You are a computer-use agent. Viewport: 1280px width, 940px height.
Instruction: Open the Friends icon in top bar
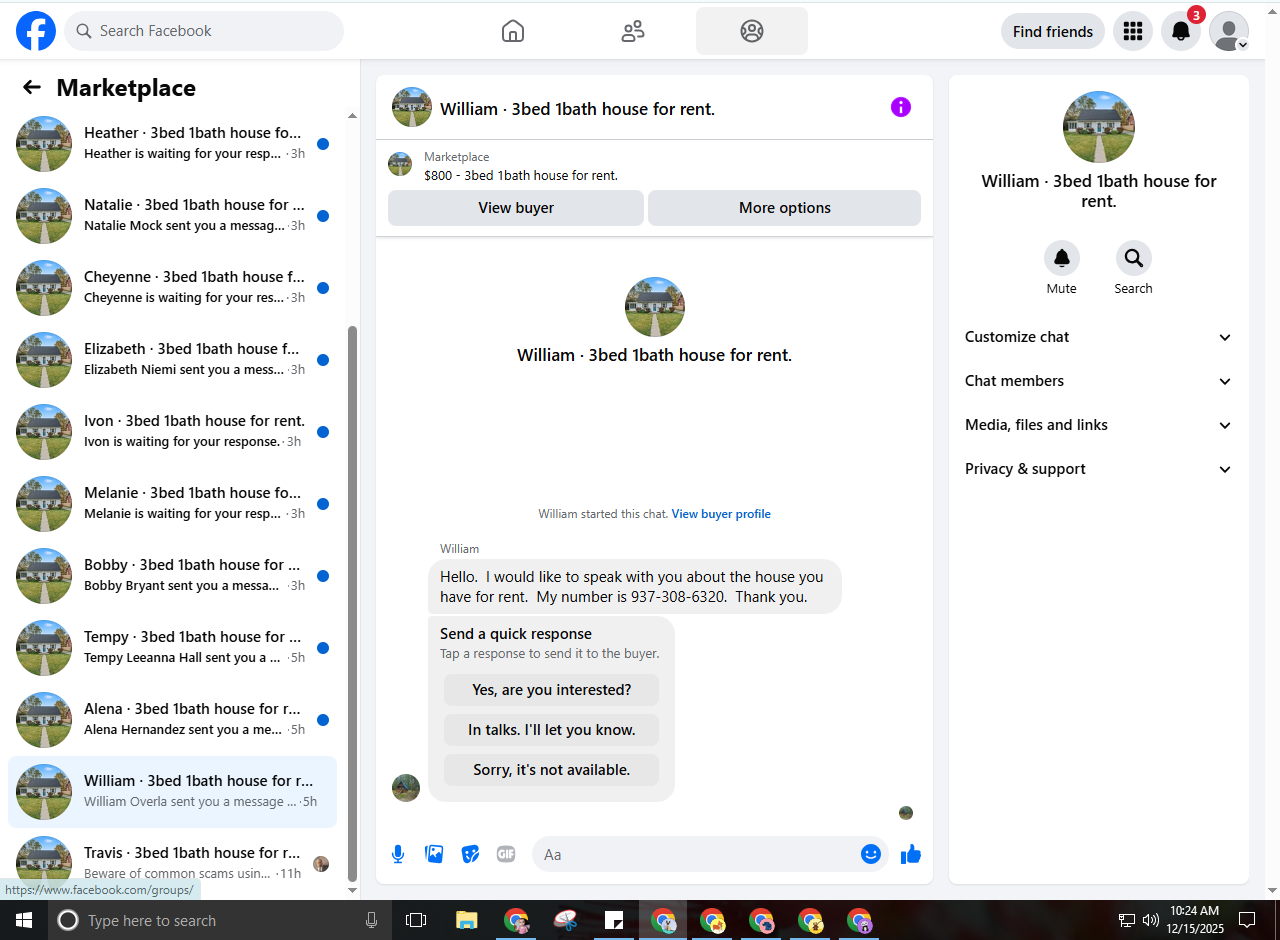tap(633, 31)
